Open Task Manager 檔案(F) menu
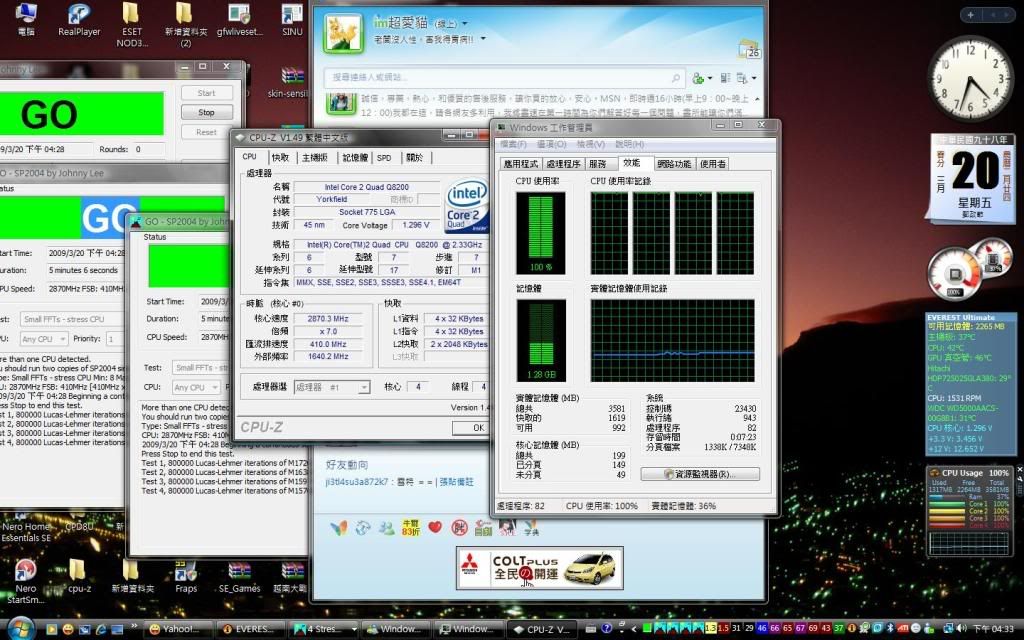This screenshot has width=1024, height=640. [x=513, y=144]
